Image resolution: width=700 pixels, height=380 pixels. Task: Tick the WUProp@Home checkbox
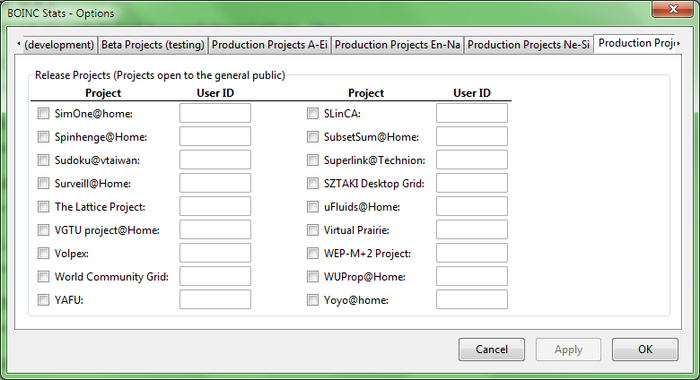click(312, 276)
